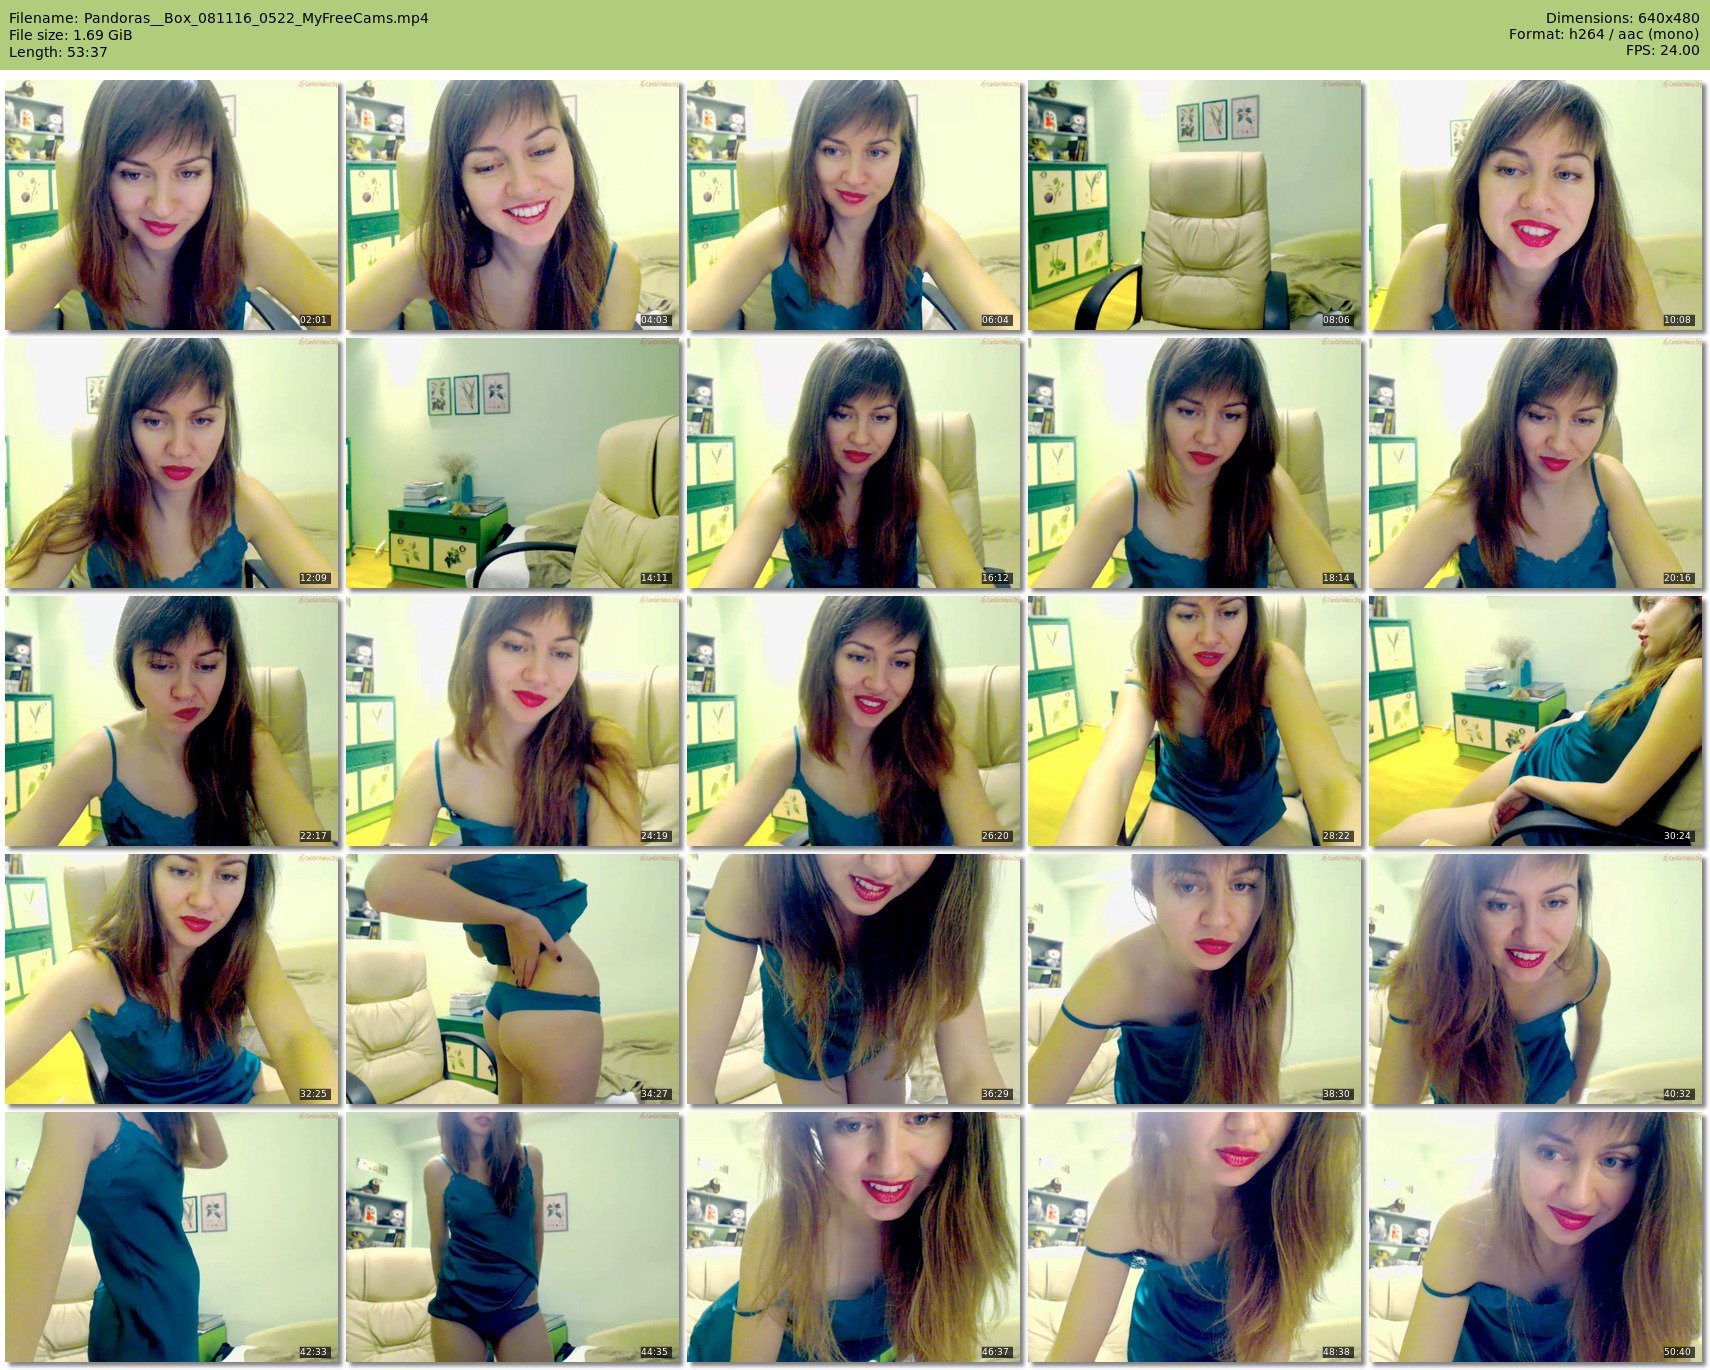Choose the frame at 18:14
Viewport: 1710px width, 1370px height.
point(1194,463)
